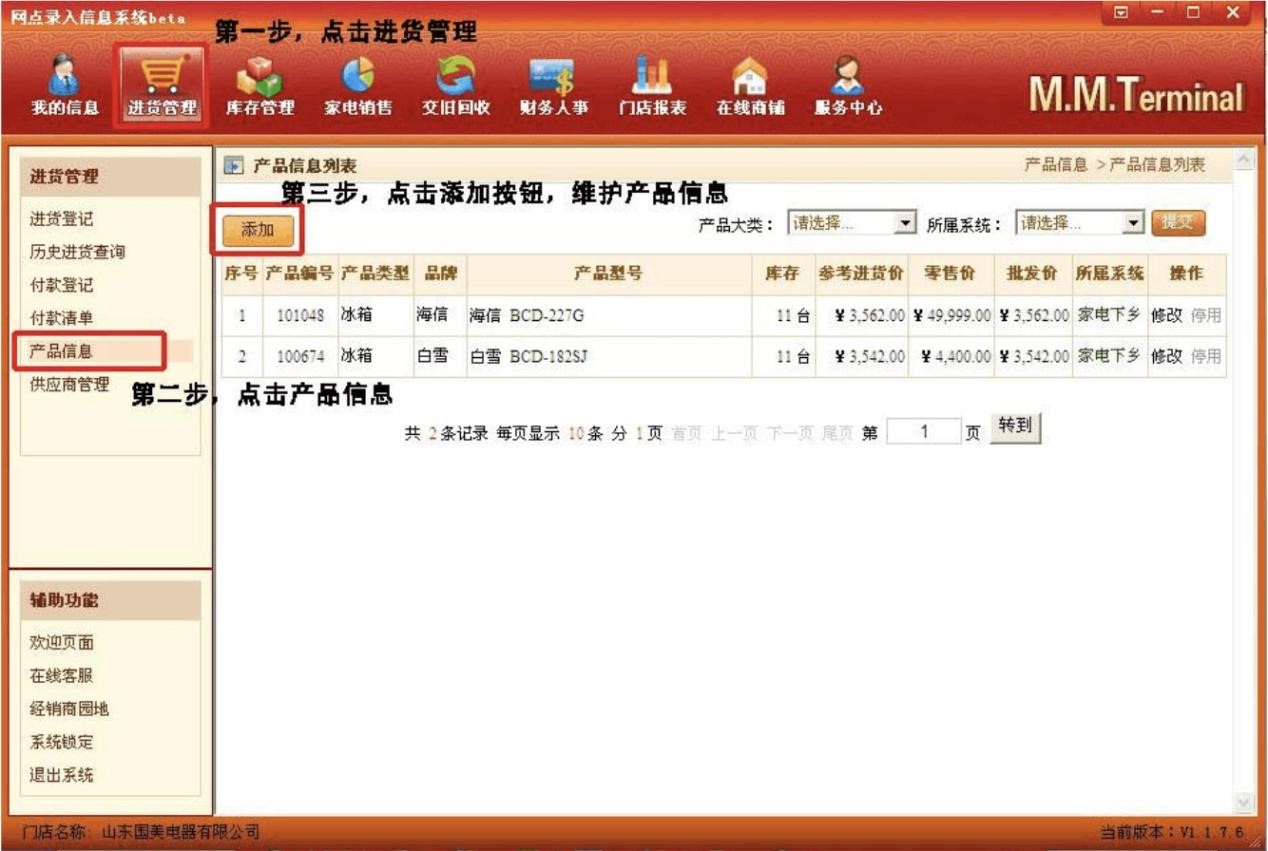This screenshot has width=1268, height=851.
Task: Click retail price ¥49,999.00 cell
Action: tap(952, 316)
